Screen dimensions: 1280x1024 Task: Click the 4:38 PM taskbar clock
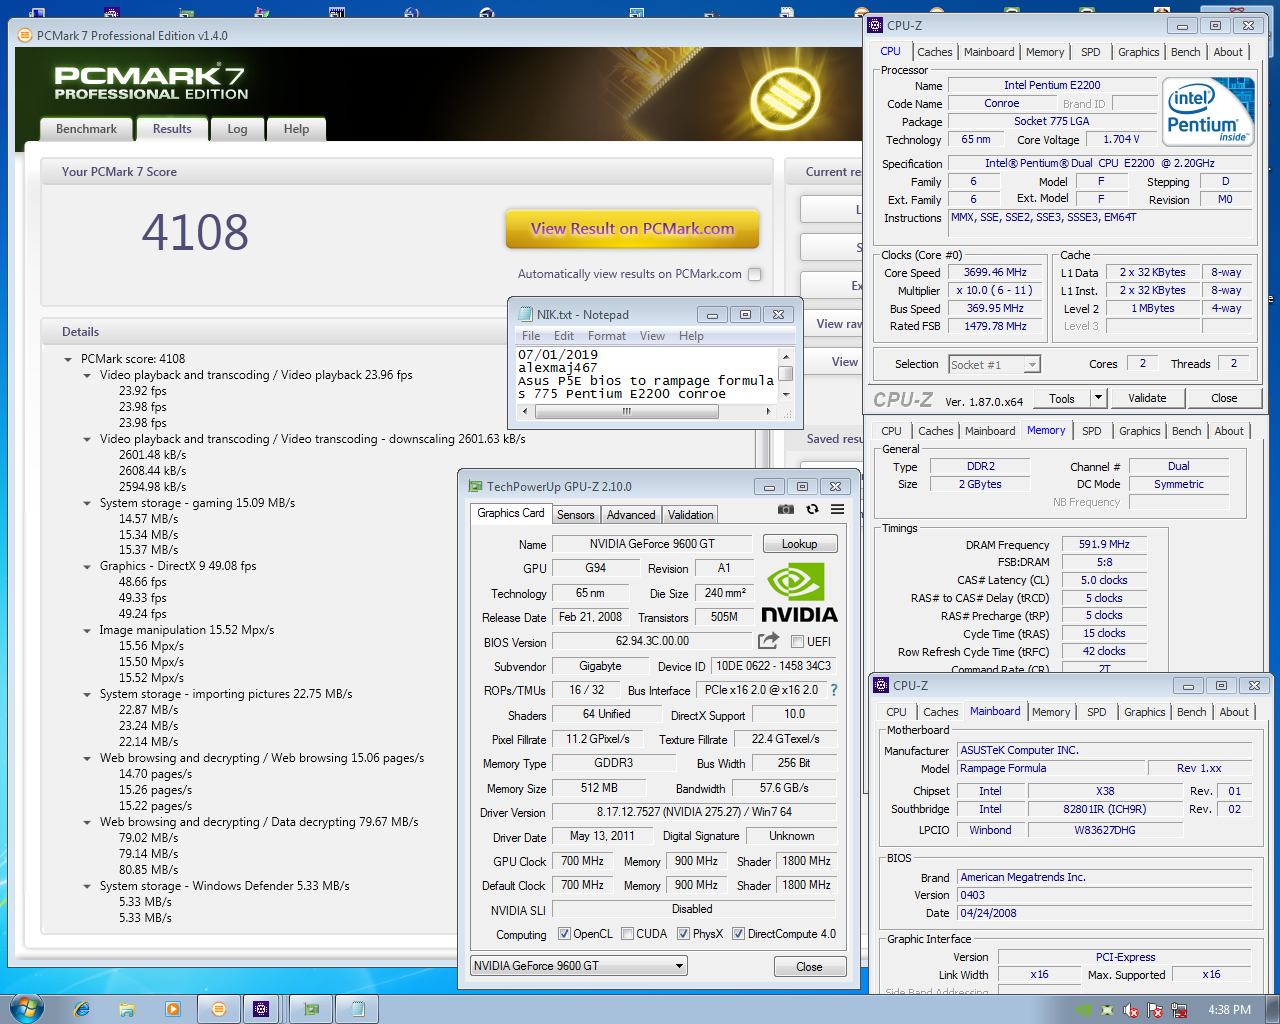tap(1229, 1010)
